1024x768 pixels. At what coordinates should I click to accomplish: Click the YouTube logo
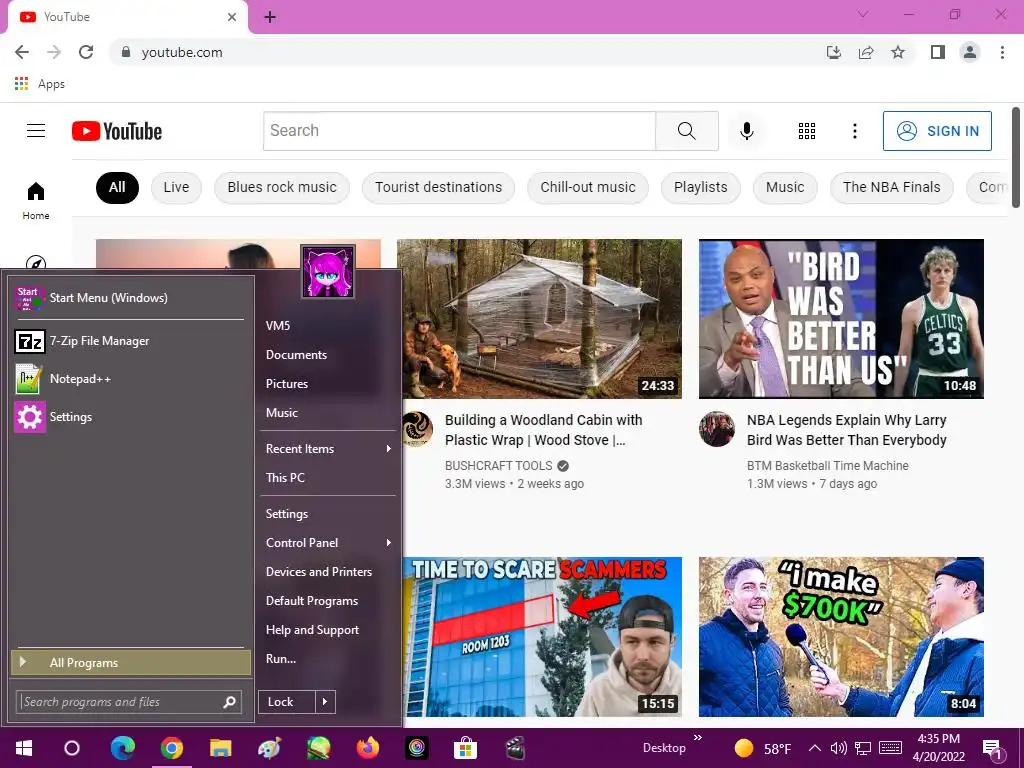pyautogui.click(x=117, y=131)
